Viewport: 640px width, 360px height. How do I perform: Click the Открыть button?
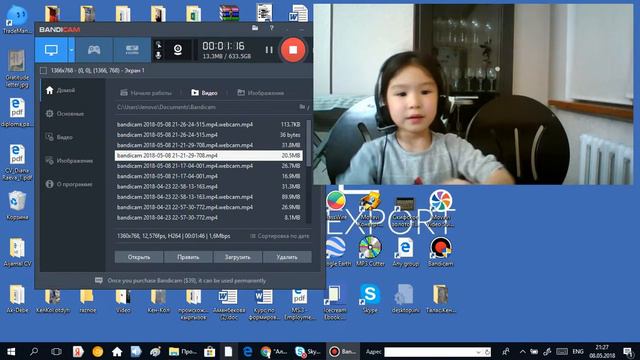(139, 257)
